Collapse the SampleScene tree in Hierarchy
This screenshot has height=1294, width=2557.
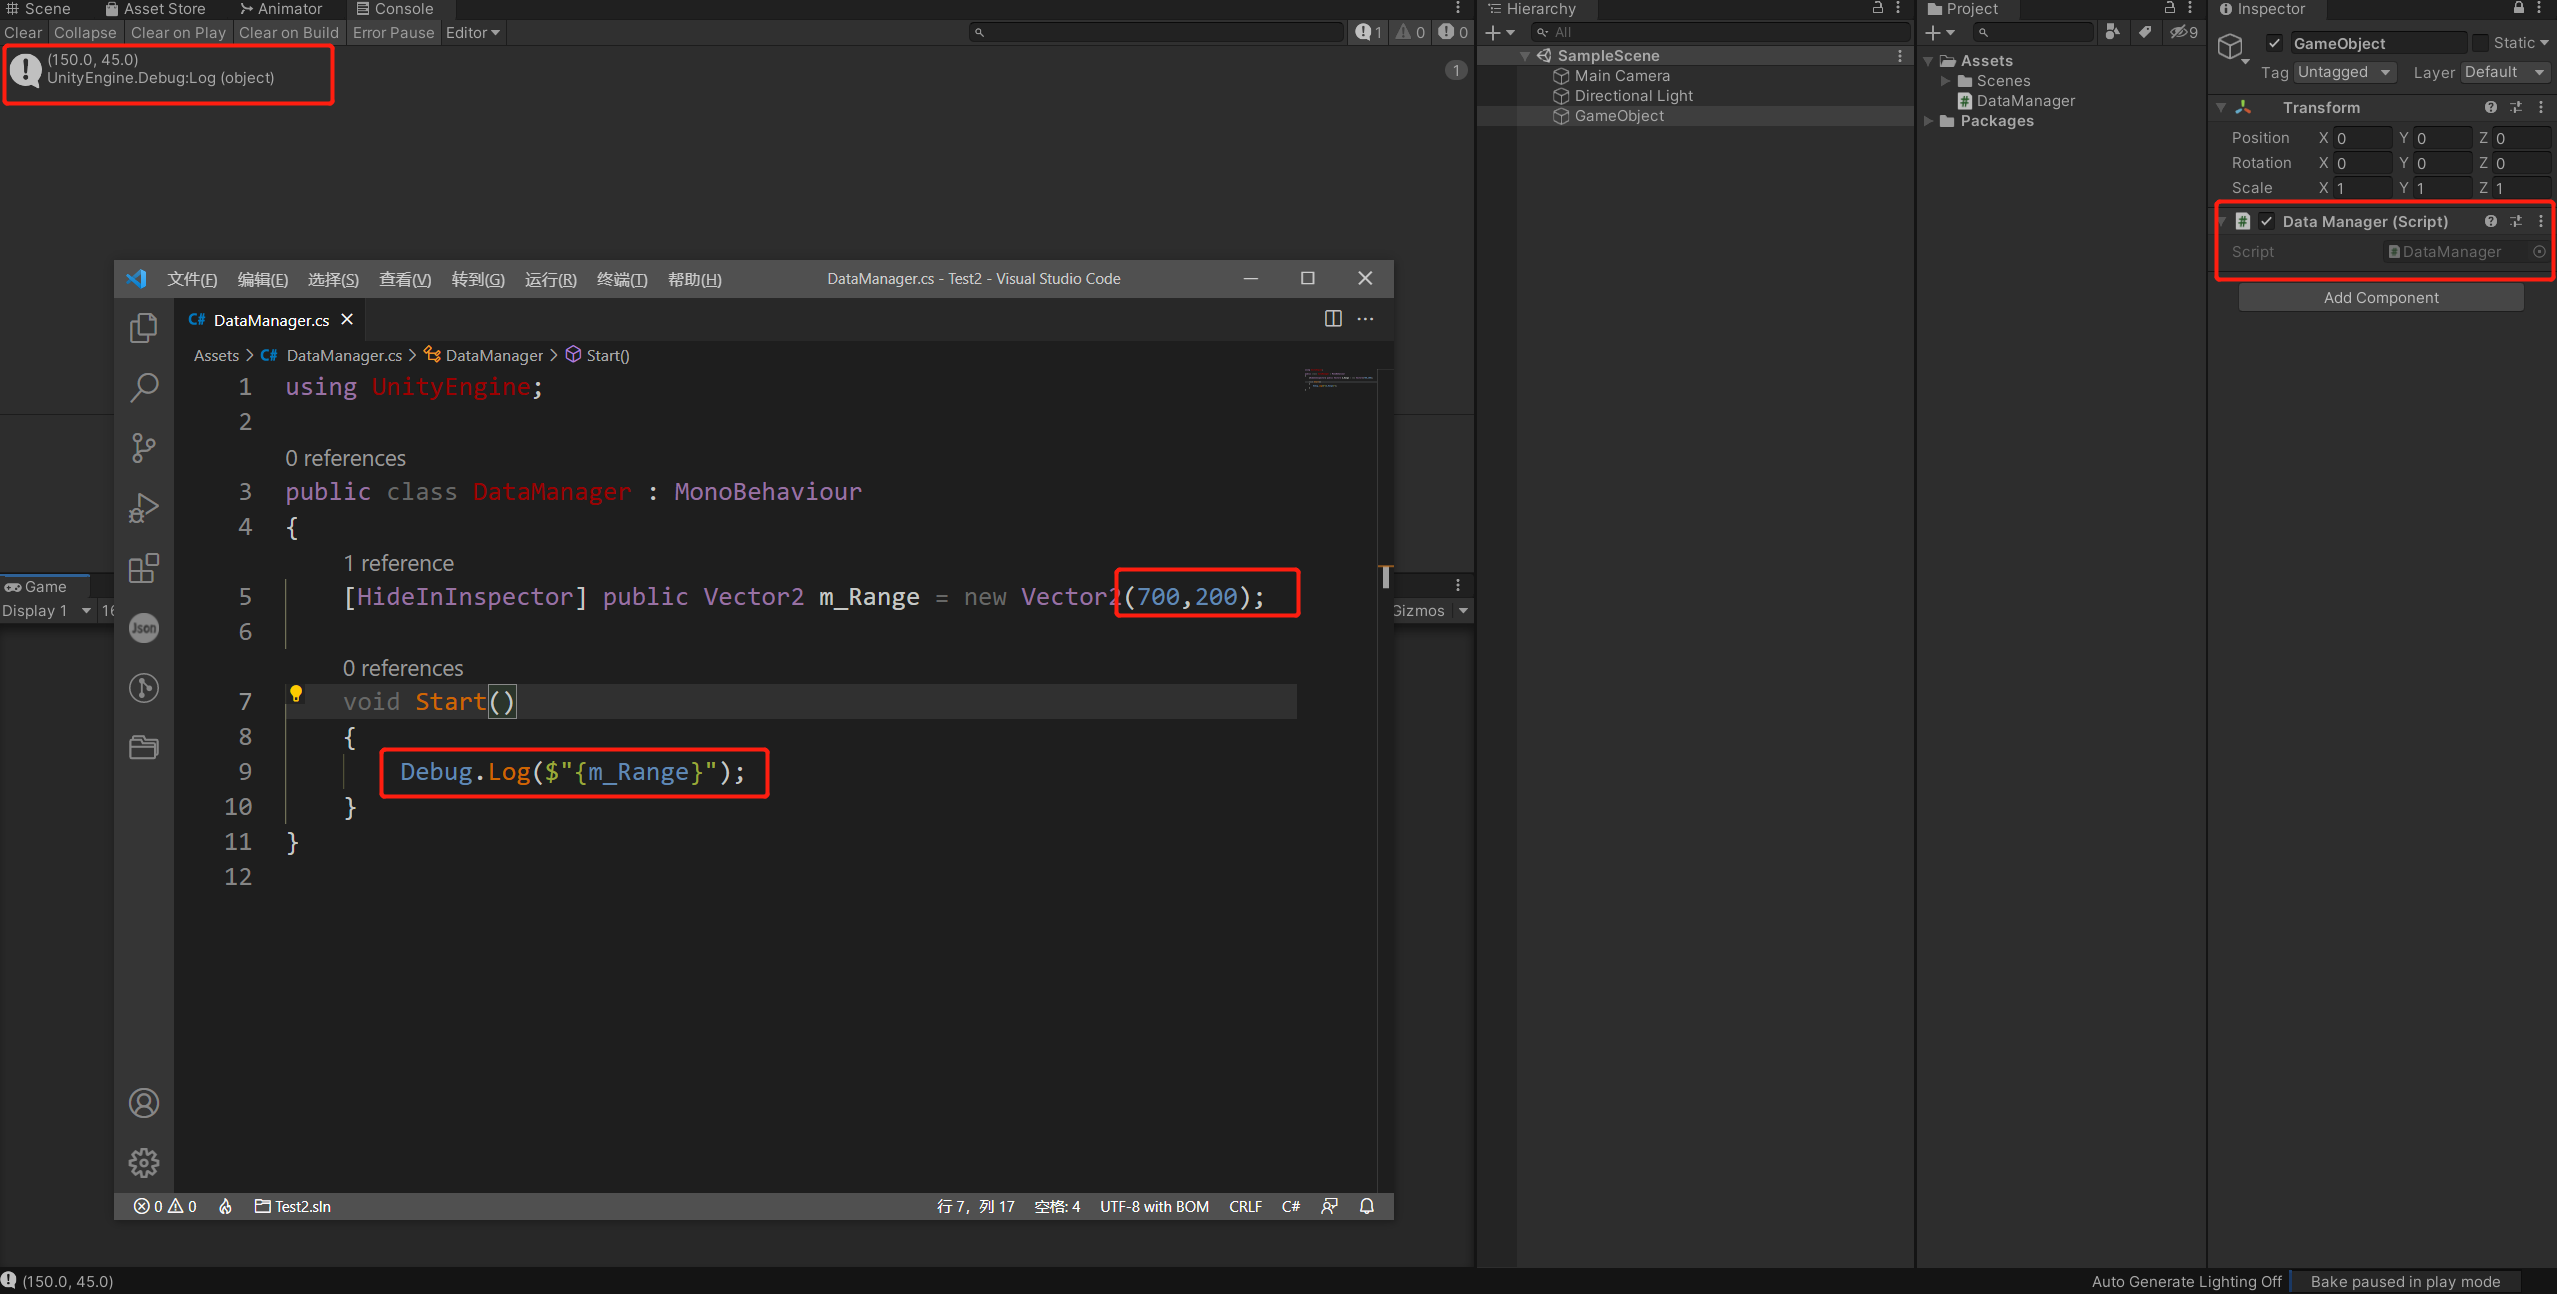(1525, 56)
